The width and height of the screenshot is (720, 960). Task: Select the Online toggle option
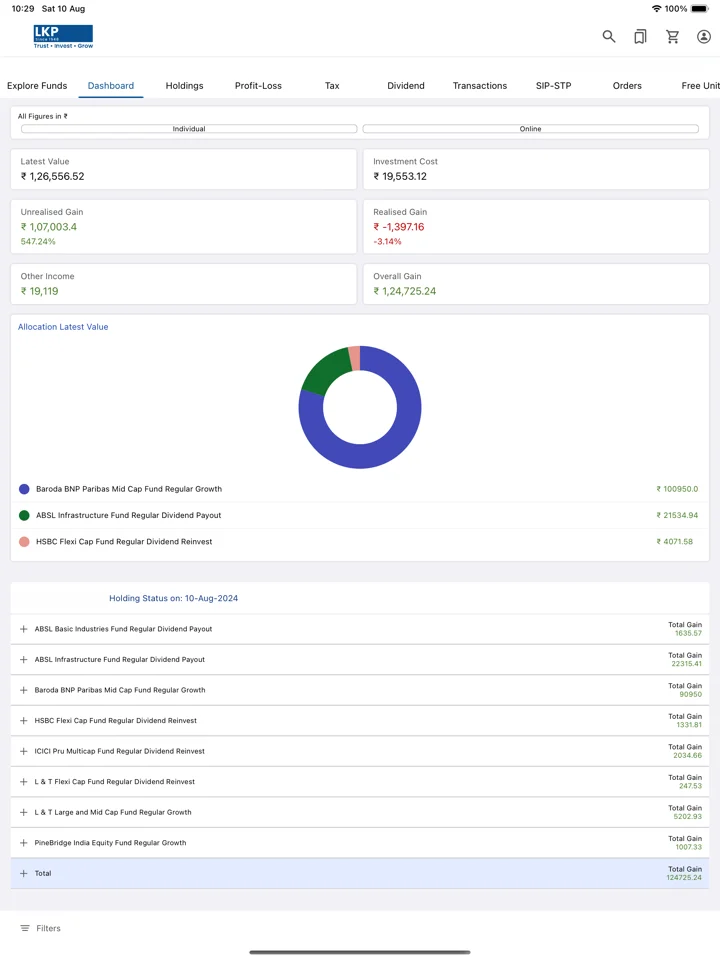pos(530,129)
